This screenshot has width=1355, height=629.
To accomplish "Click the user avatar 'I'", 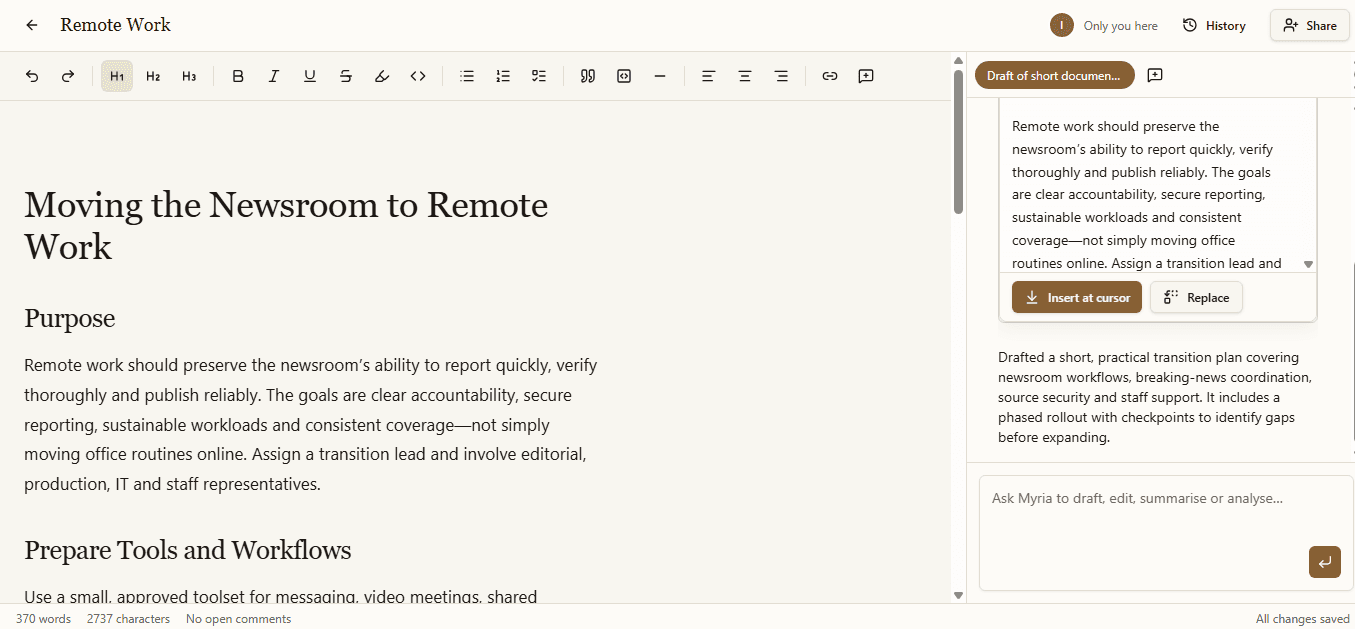I will point(1062,25).
